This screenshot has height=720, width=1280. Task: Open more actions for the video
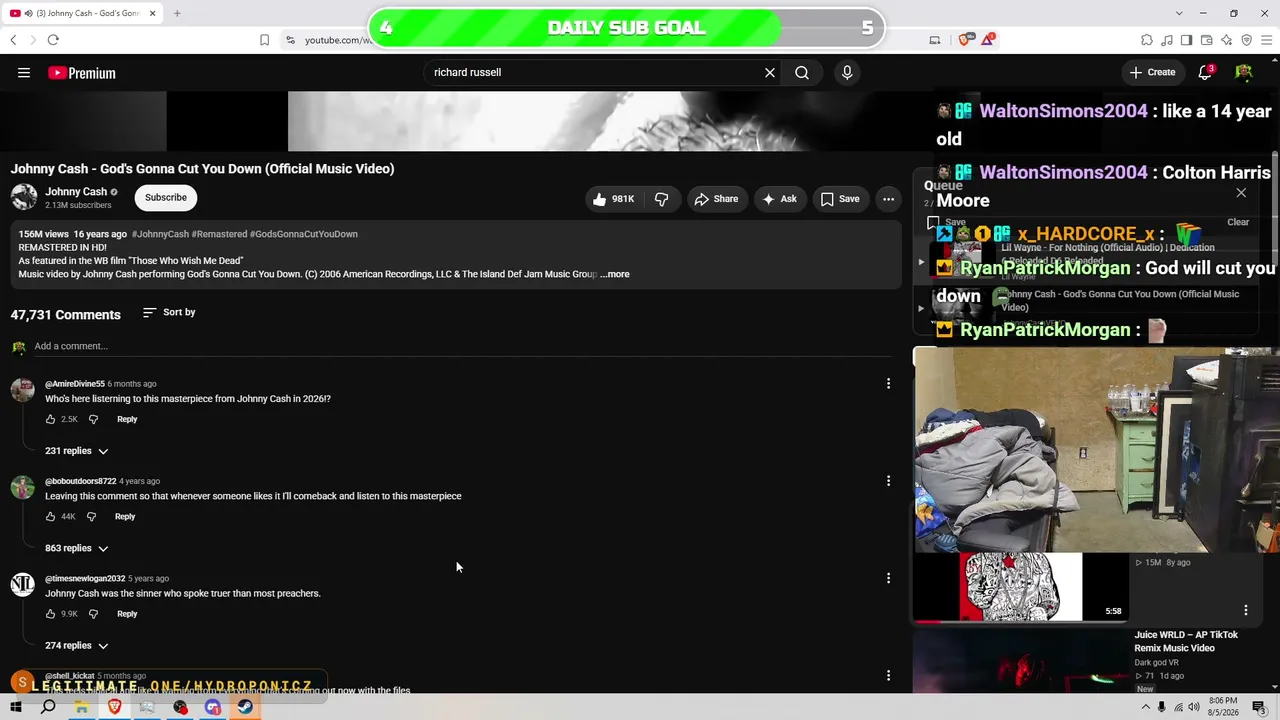coord(888,199)
